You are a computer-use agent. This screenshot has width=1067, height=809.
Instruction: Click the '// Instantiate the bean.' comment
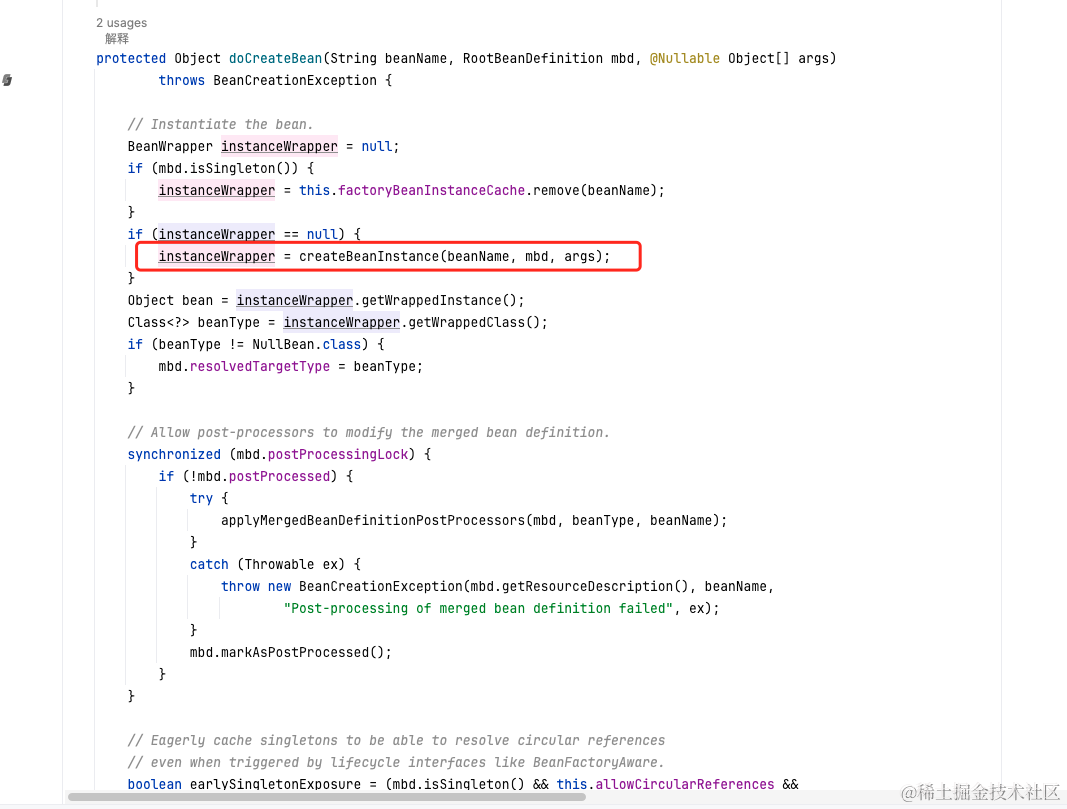(x=220, y=125)
